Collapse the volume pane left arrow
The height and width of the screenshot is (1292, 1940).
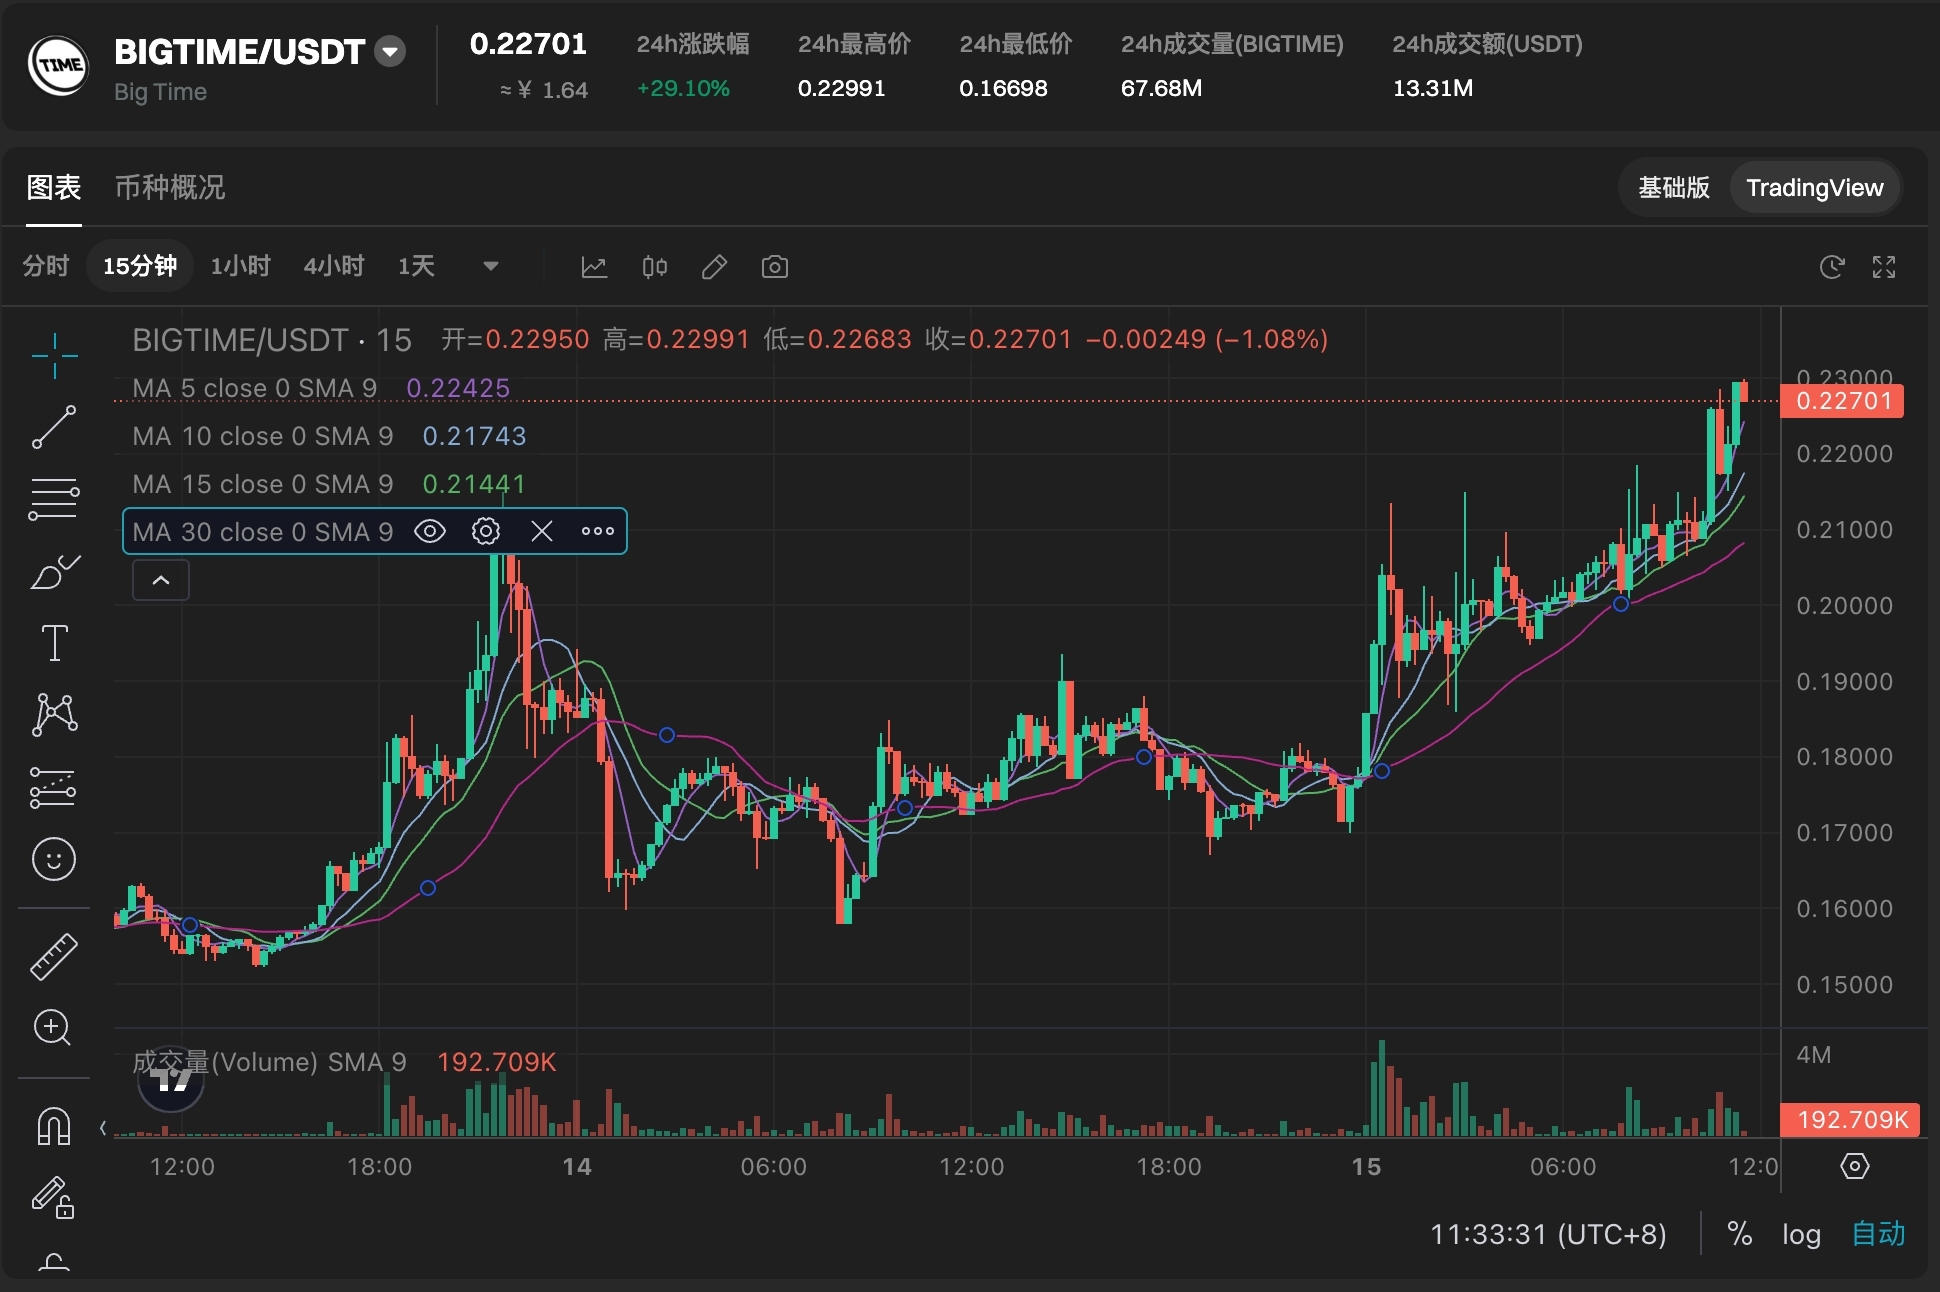pyautogui.click(x=103, y=1128)
